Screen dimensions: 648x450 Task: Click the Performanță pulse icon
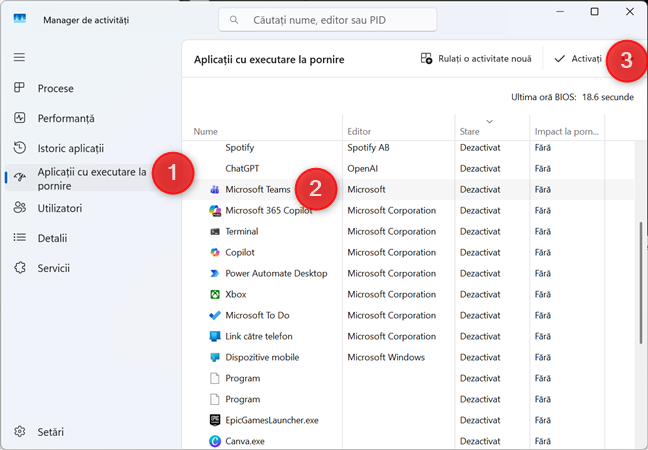point(19,118)
